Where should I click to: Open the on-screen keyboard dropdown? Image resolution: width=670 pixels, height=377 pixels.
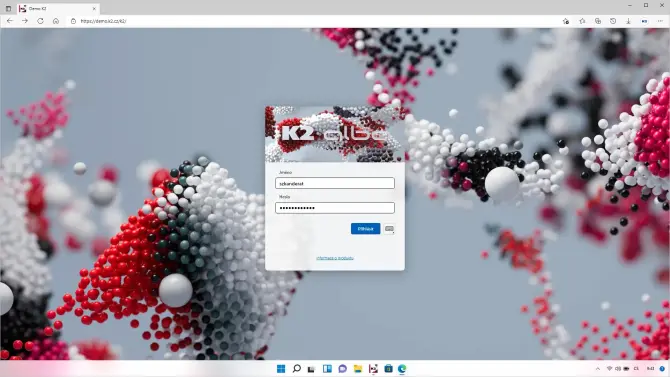(x=389, y=229)
